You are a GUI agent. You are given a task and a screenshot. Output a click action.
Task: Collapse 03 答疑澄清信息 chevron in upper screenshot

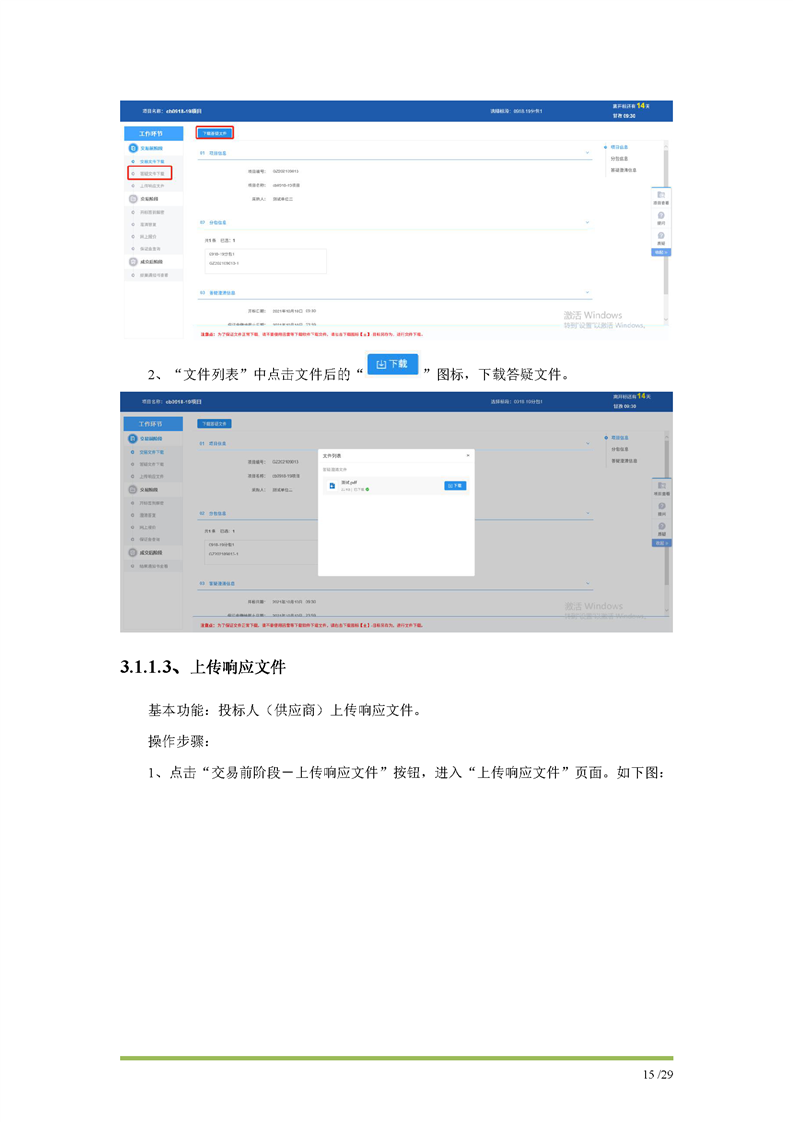click(587, 293)
